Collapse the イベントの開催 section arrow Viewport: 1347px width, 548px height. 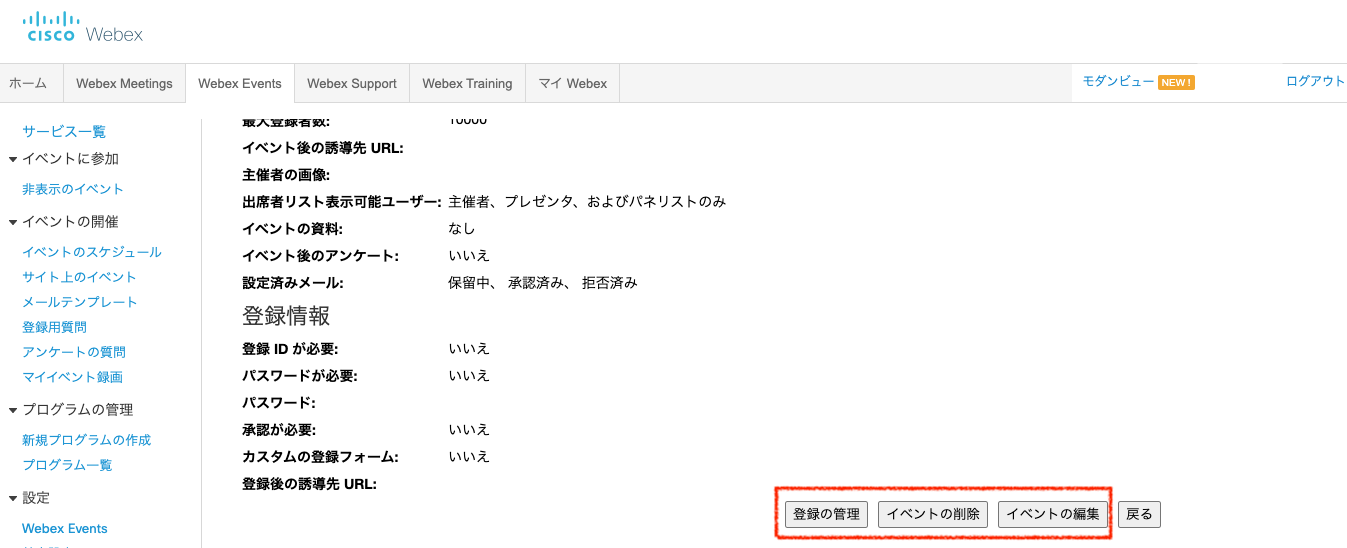point(13,222)
